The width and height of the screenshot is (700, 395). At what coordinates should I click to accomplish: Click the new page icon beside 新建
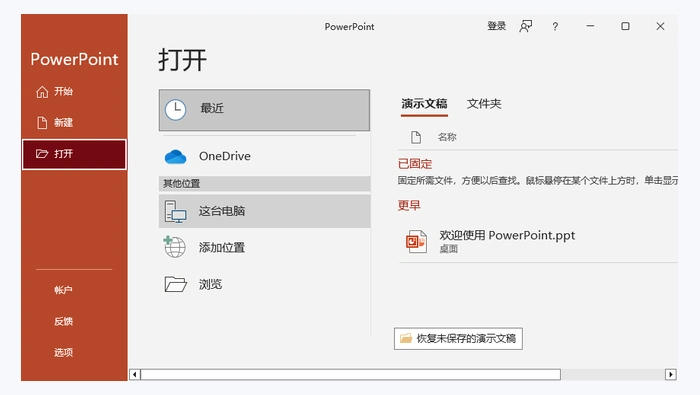tap(42, 123)
